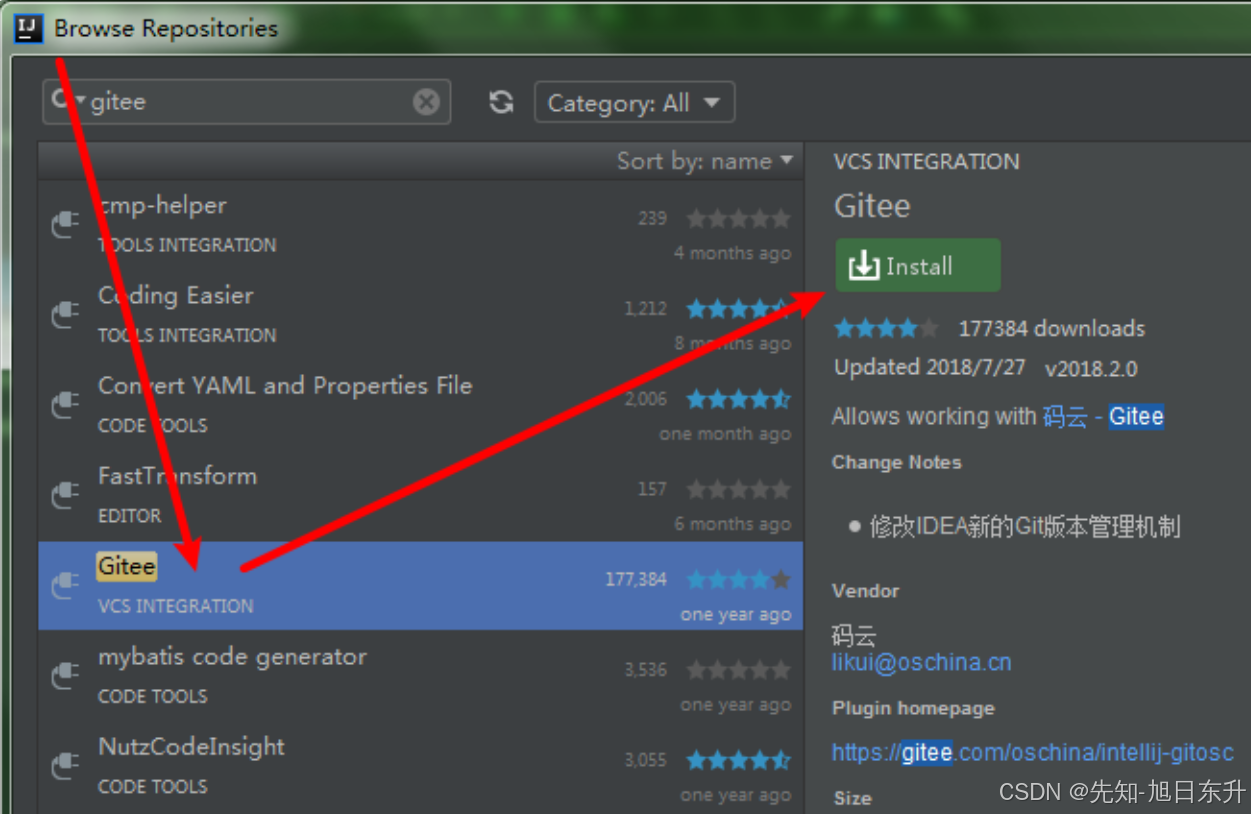Viewport: 1251px width, 814px height.
Task: Select Convert YAML and Properties File plugin
Action: tap(420, 405)
